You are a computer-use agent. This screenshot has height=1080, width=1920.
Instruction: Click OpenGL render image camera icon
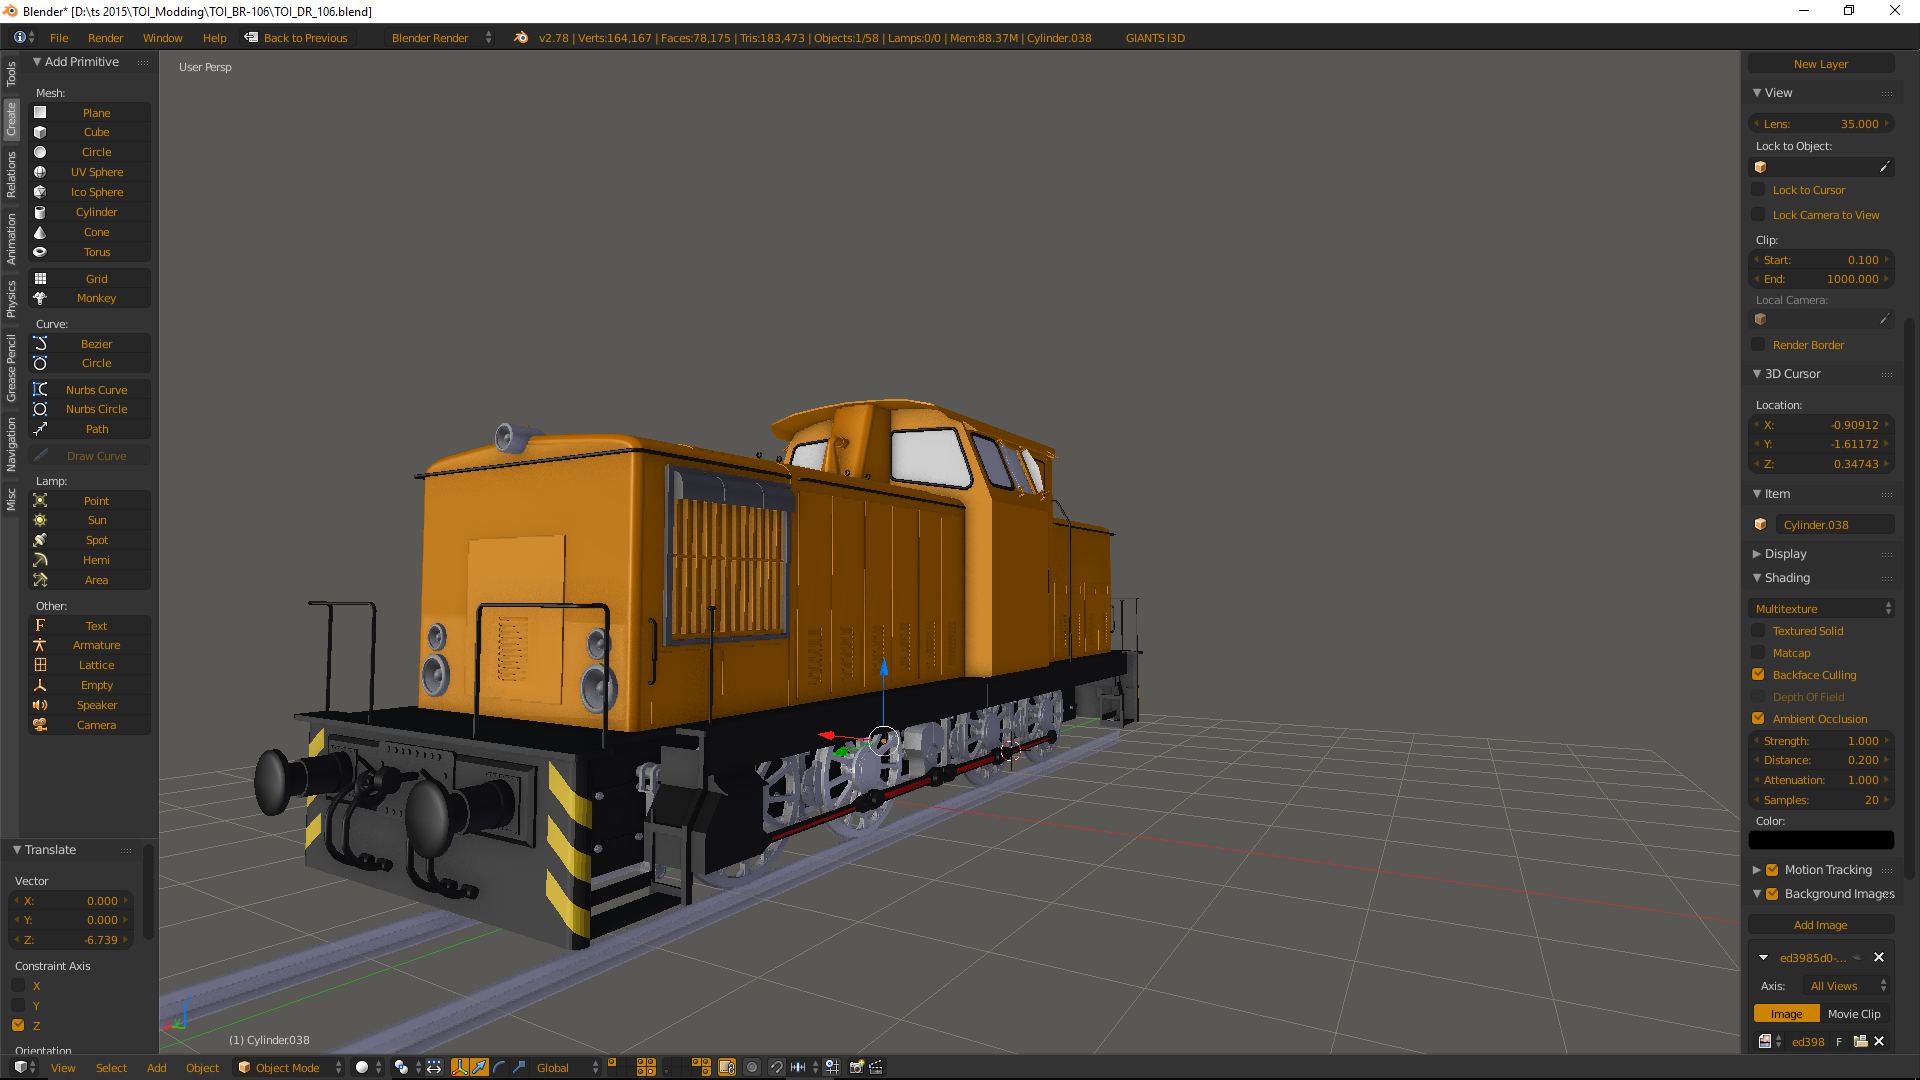point(856,1067)
